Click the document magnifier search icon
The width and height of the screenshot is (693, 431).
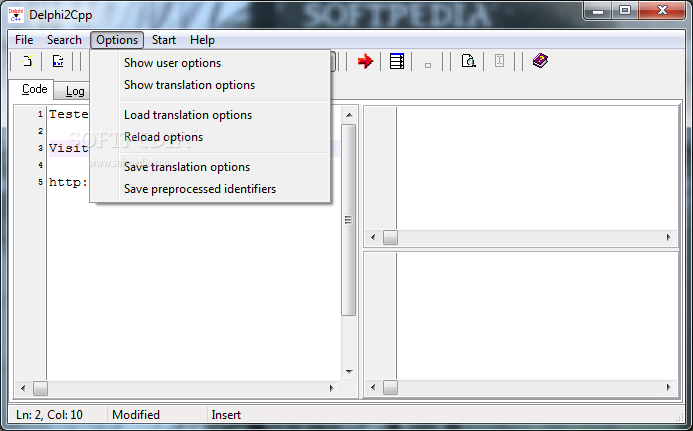click(468, 61)
